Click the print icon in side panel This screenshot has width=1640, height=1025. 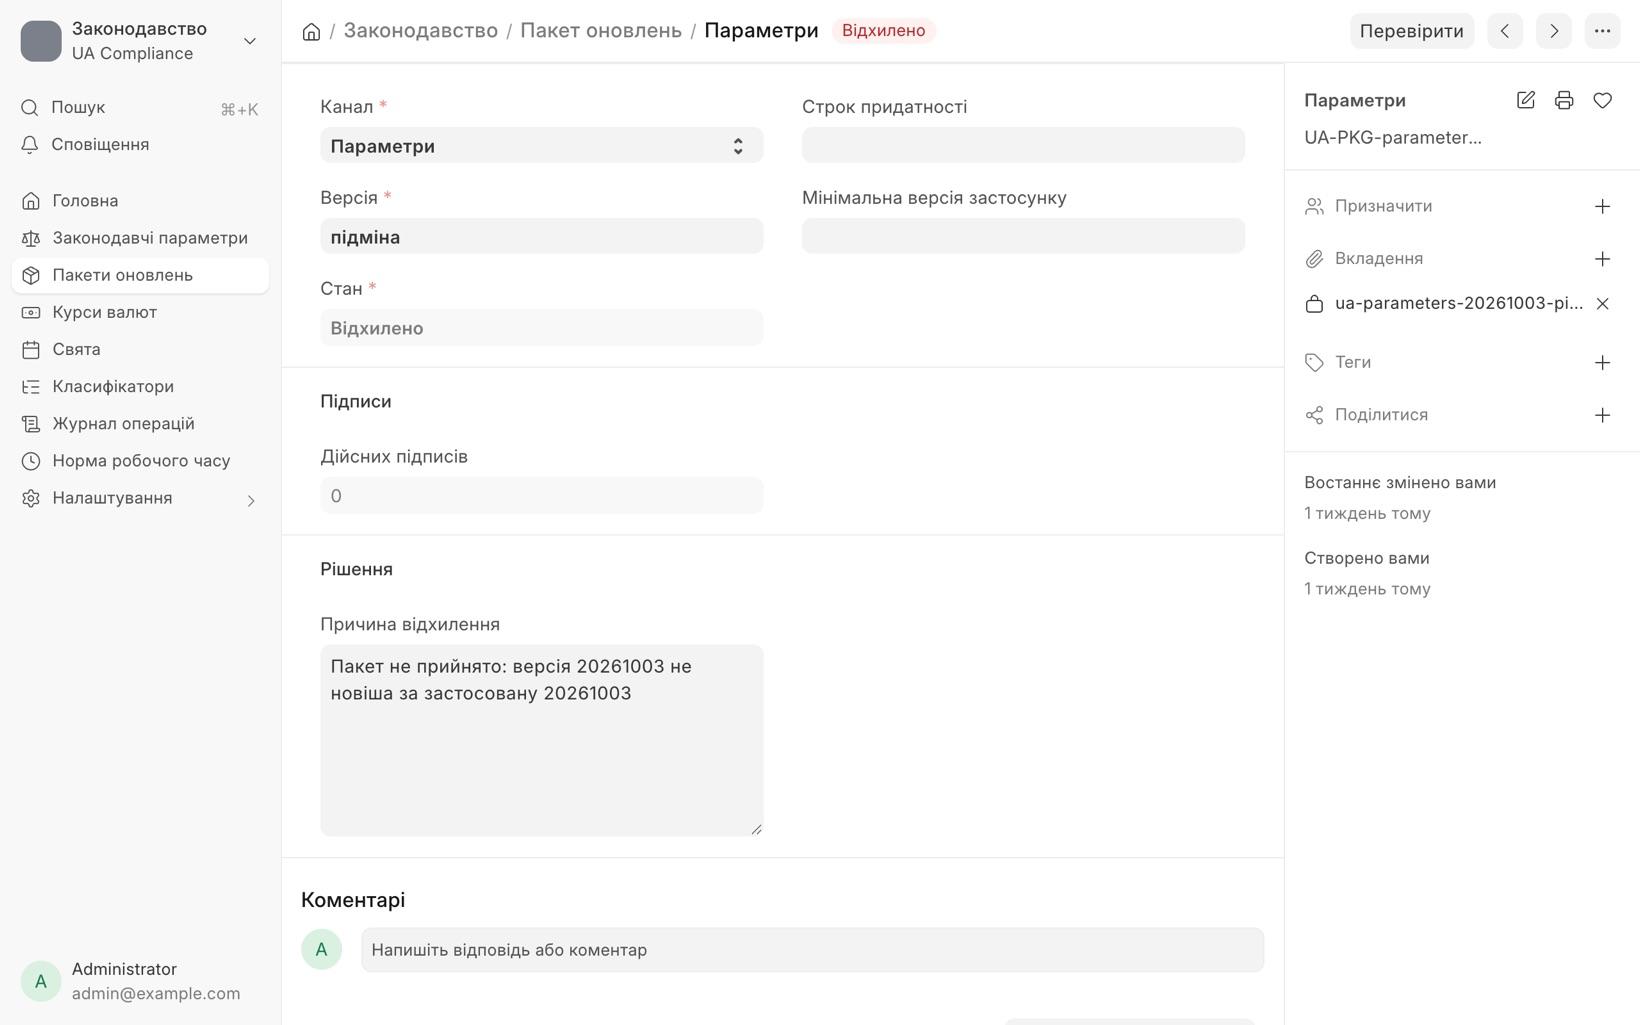1564,100
